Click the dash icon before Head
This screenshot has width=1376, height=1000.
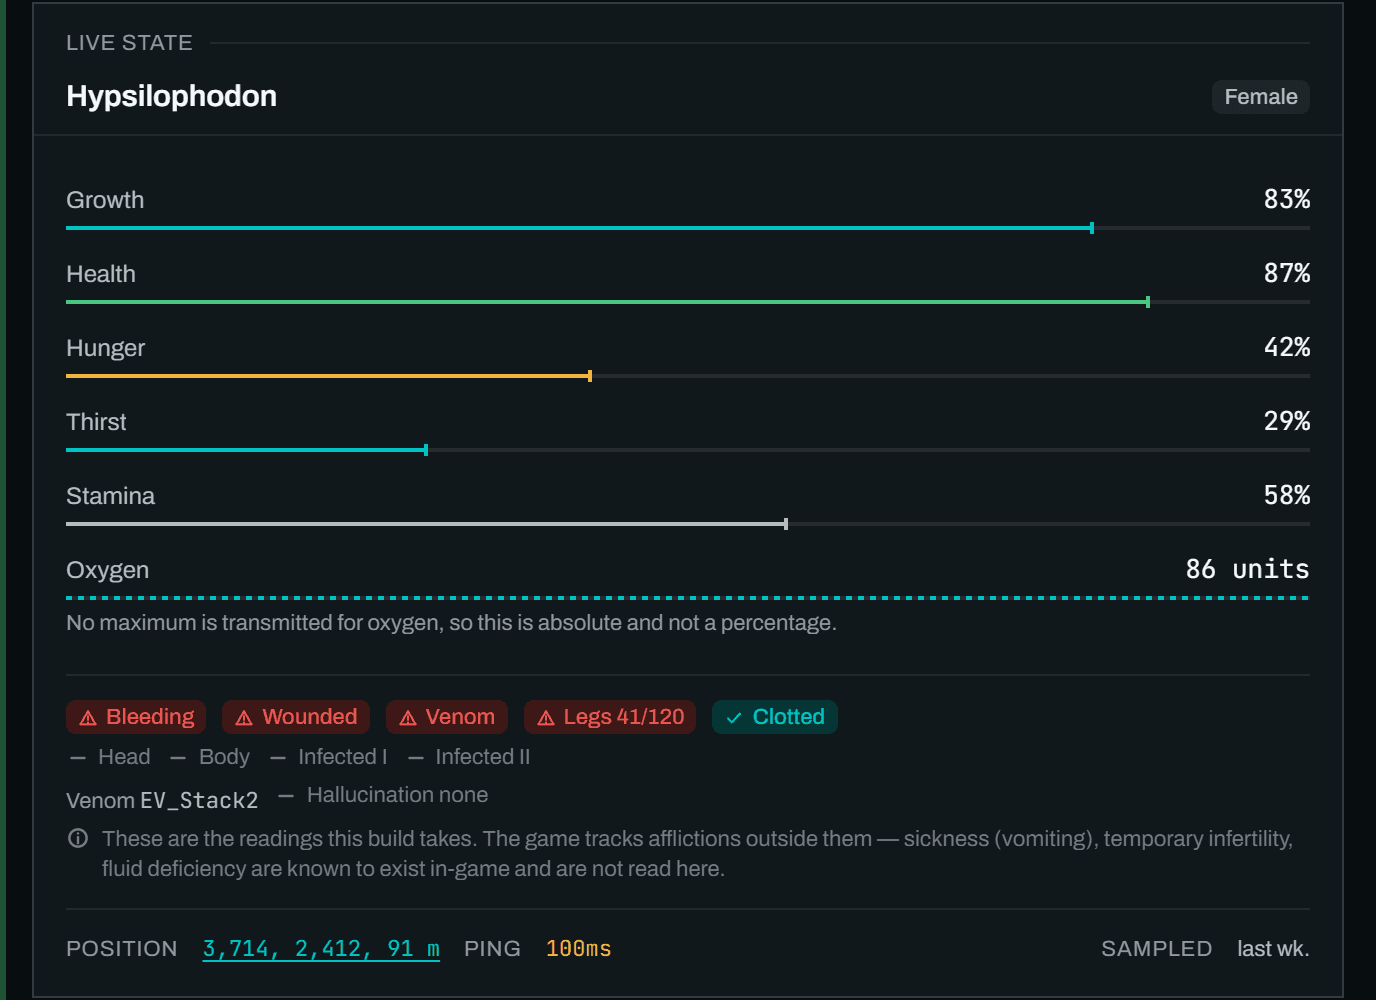[78, 758]
